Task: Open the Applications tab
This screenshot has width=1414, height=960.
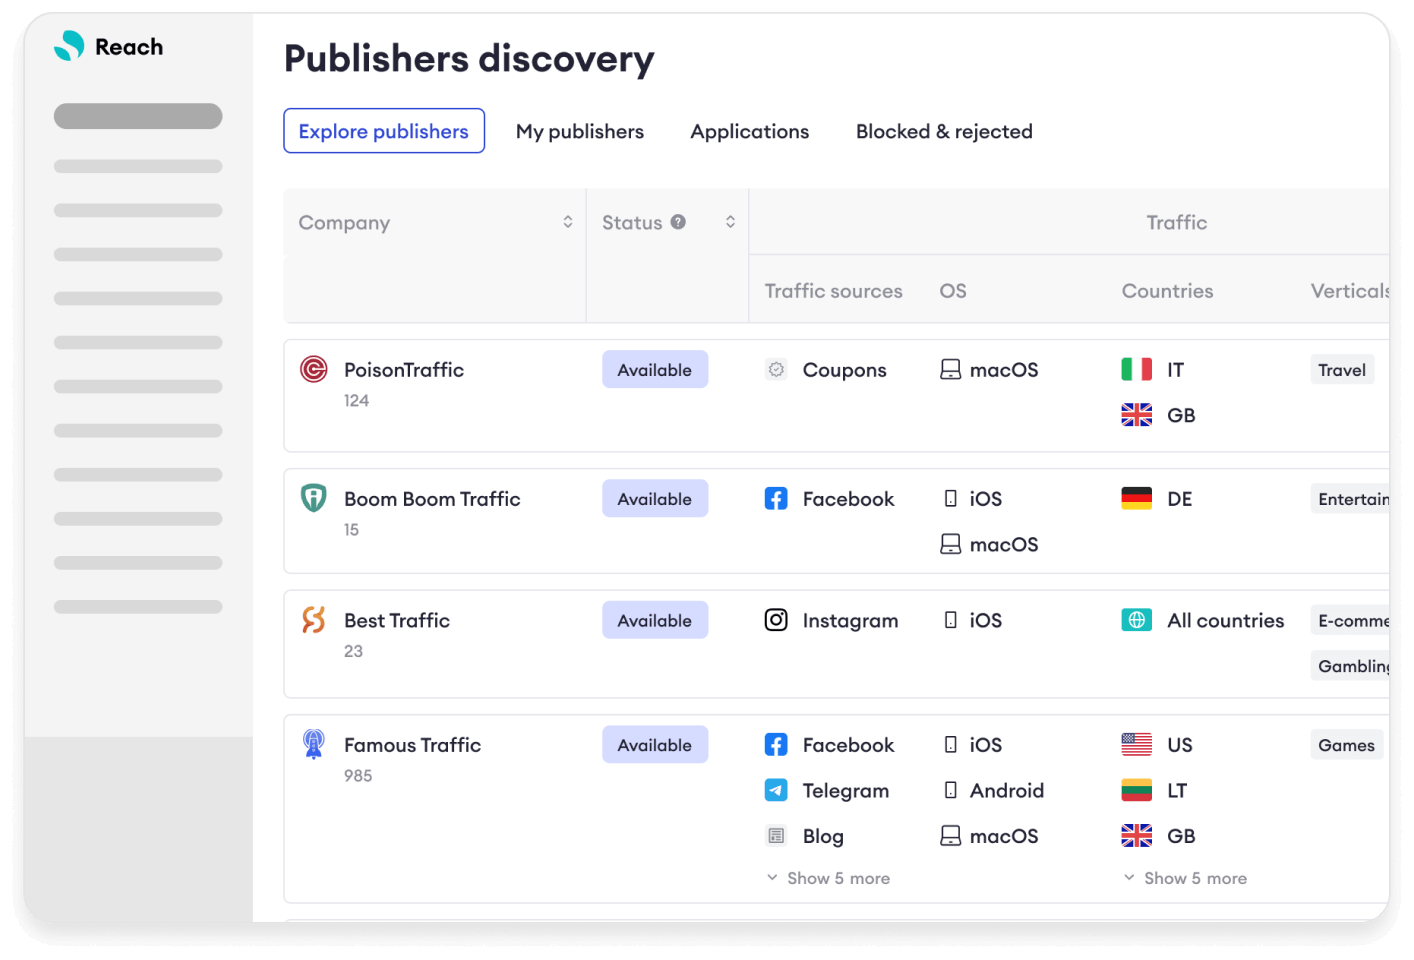Action: point(749,131)
